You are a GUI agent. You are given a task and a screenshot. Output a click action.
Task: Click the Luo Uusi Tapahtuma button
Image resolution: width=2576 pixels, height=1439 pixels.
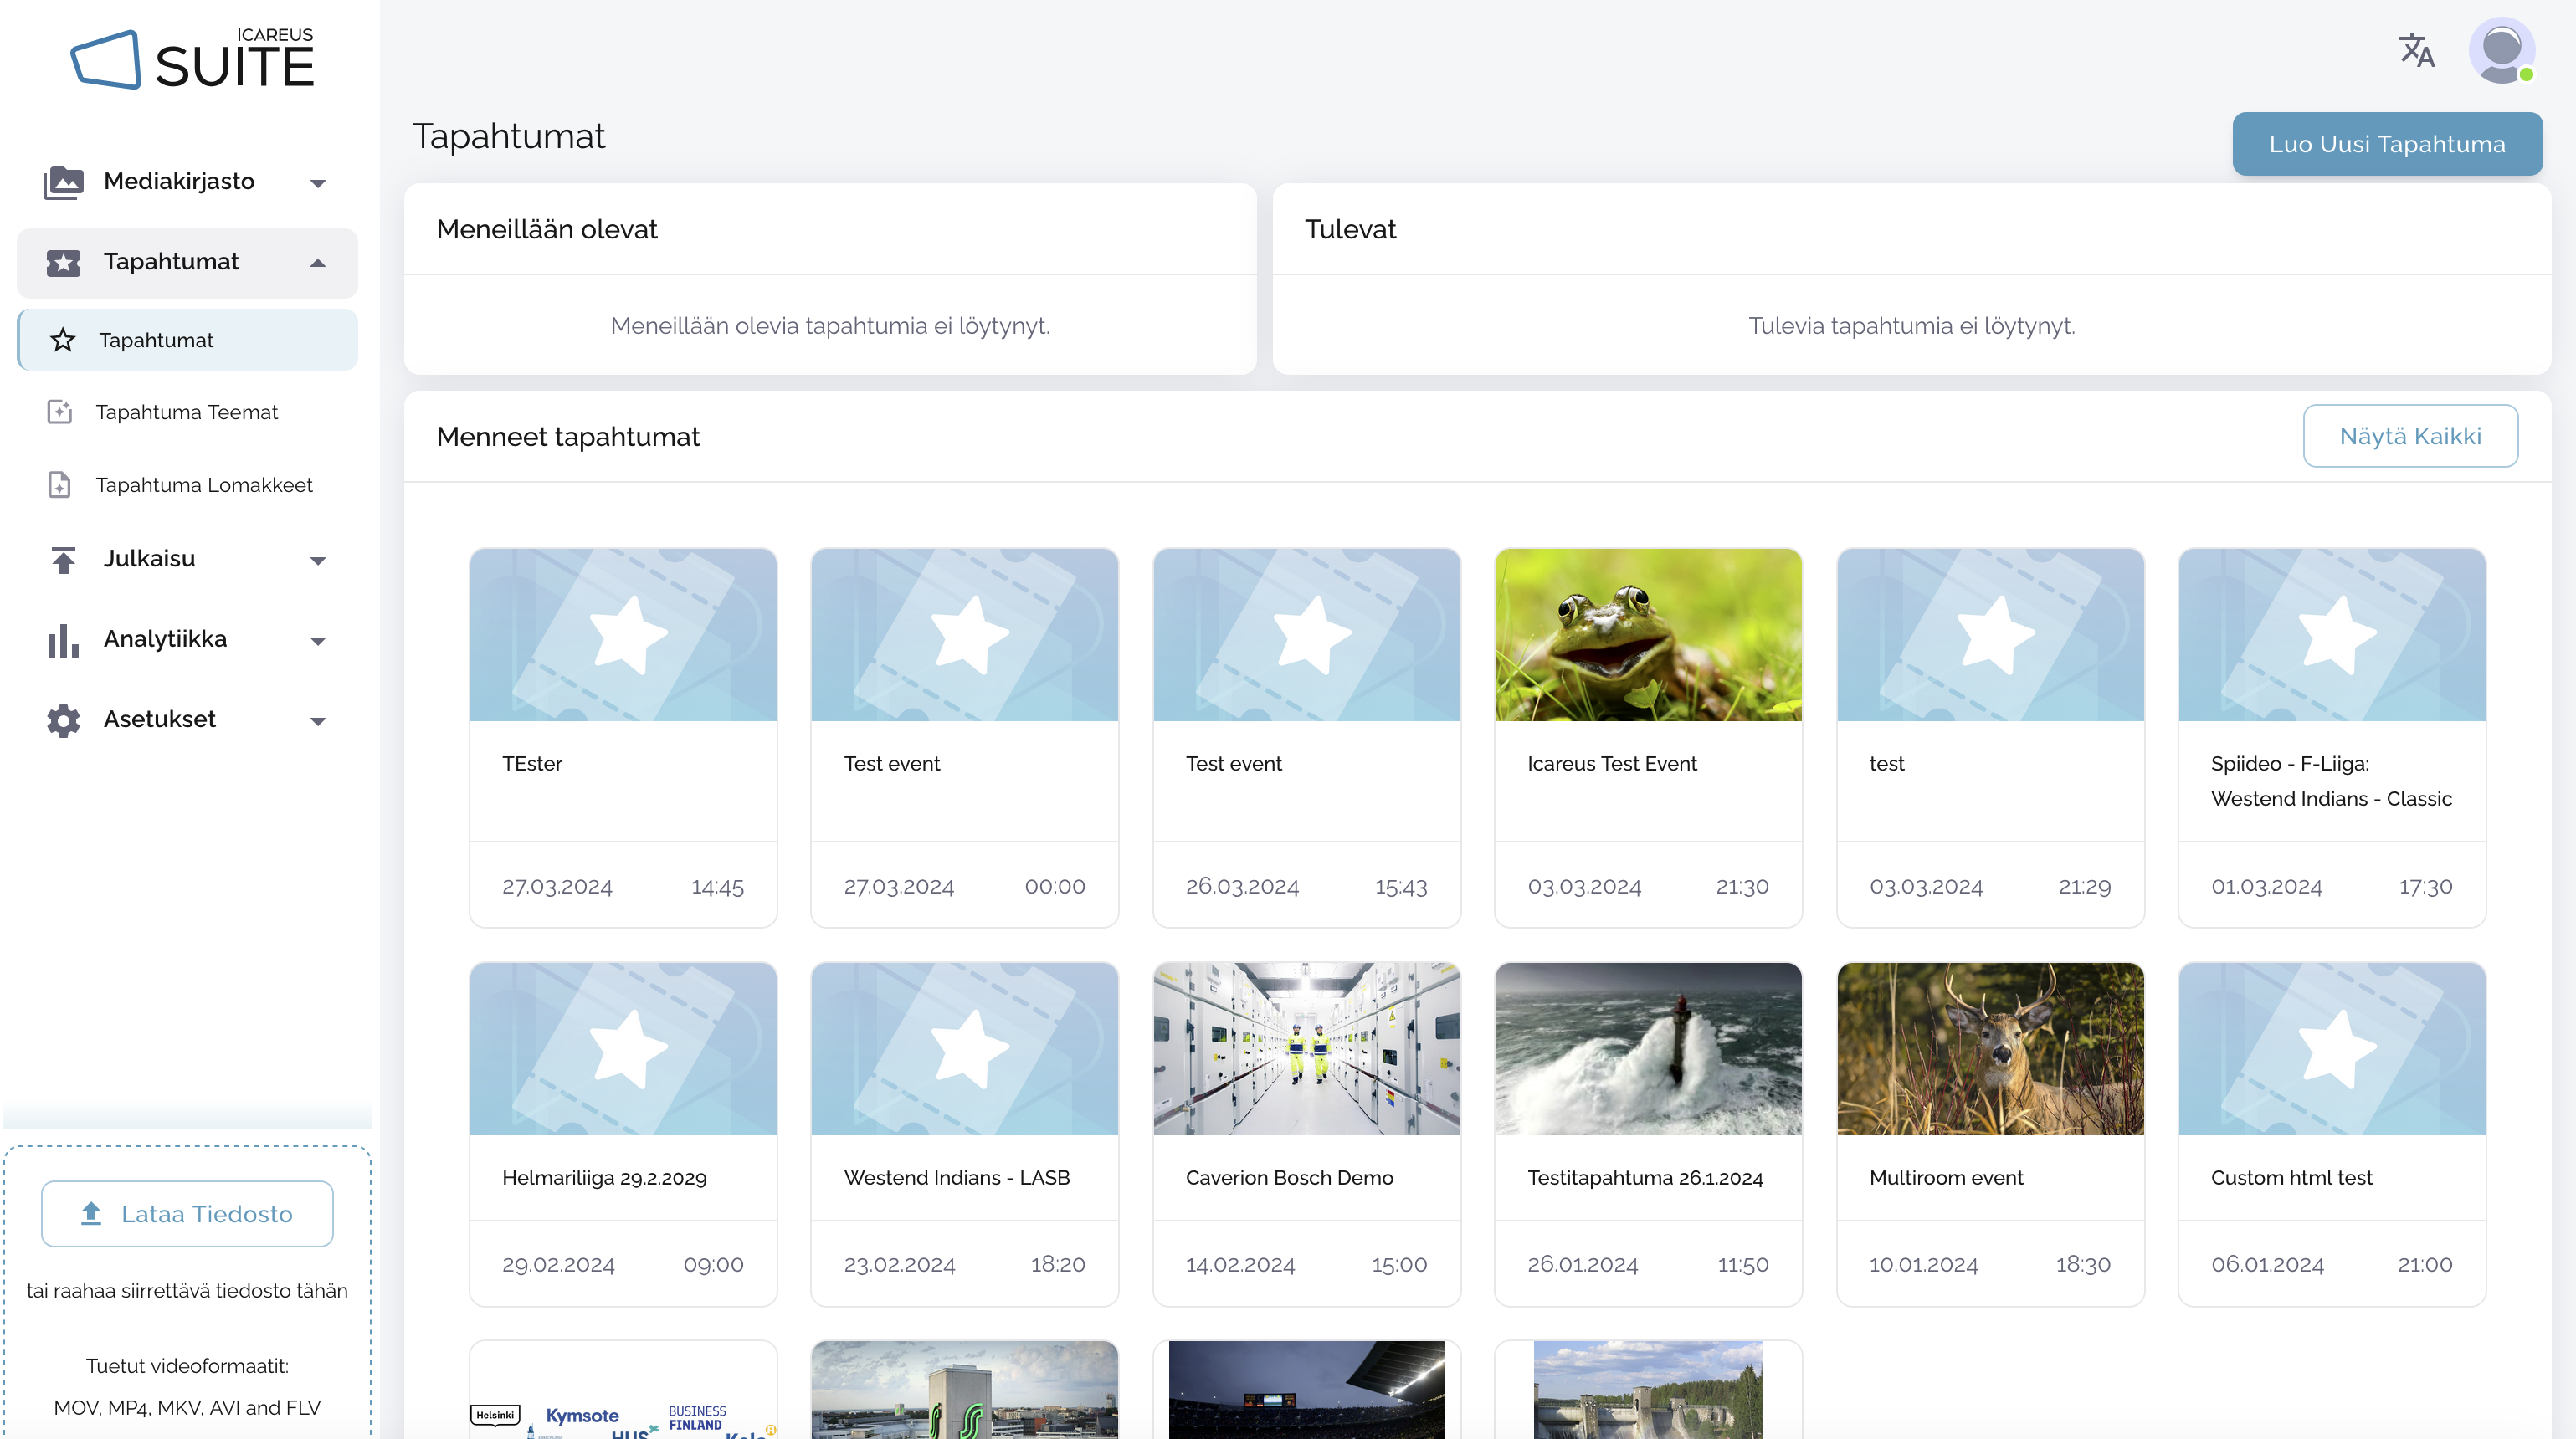tap(2386, 144)
